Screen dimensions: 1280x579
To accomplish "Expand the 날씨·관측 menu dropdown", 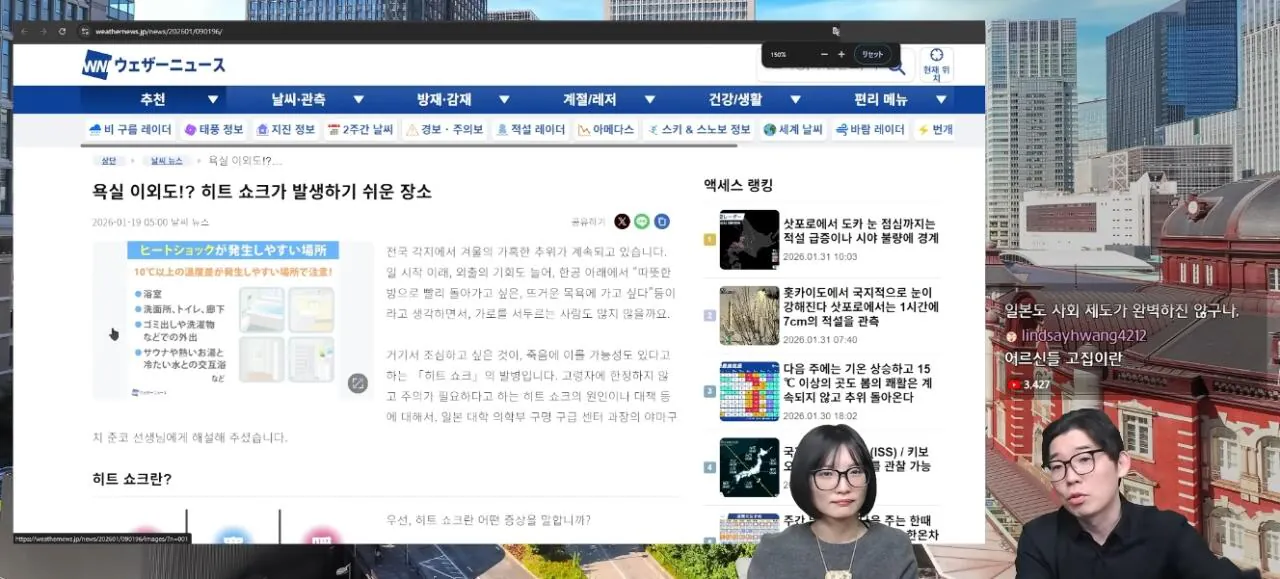I will pos(358,100).
